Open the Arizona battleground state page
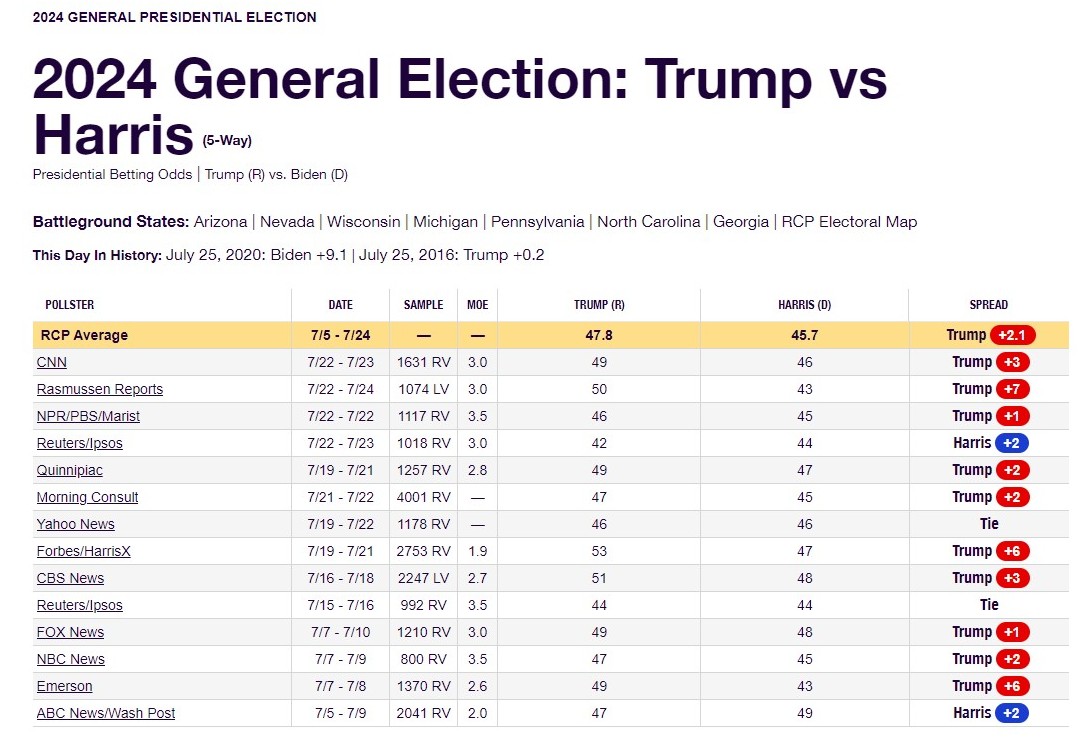Image resolution: width=1092 pixels, height=744 pixels. pyautogui.click(x=220, y=222)
